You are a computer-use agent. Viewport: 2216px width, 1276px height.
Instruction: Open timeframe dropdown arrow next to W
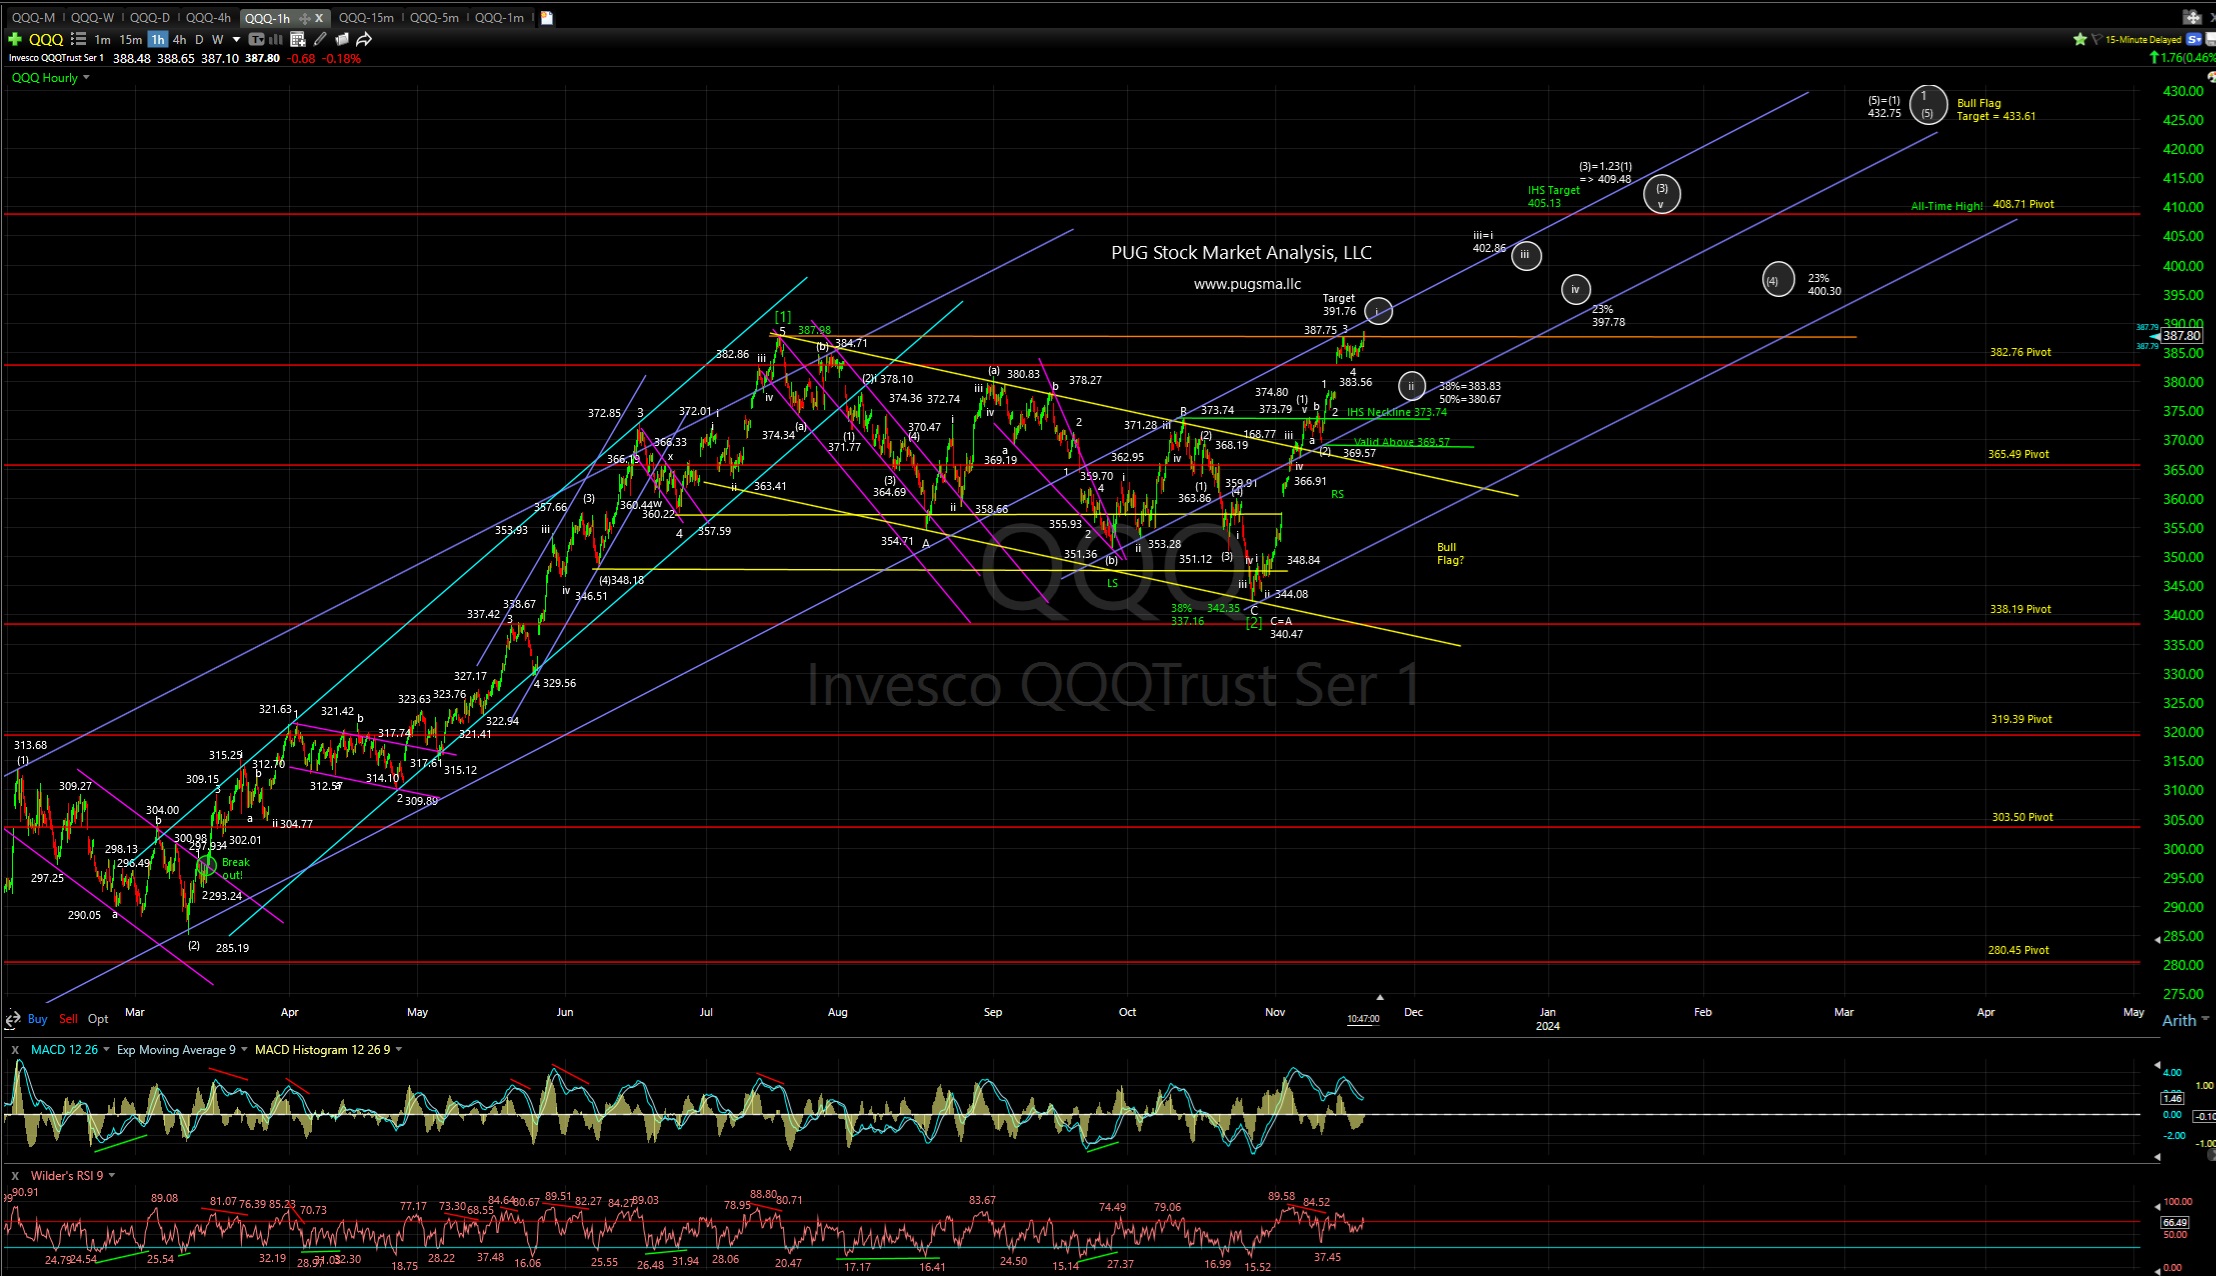237,39
